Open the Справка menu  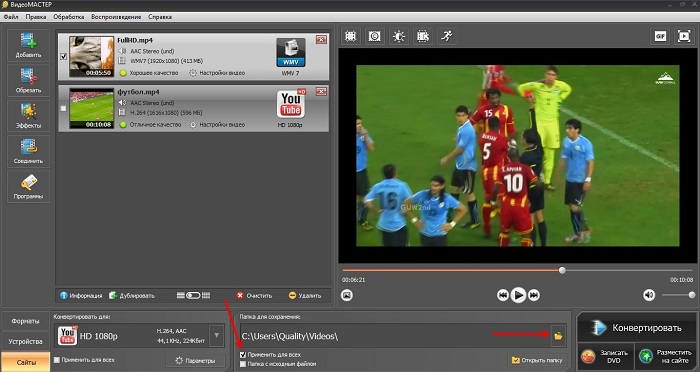click(x=160, y=17)
